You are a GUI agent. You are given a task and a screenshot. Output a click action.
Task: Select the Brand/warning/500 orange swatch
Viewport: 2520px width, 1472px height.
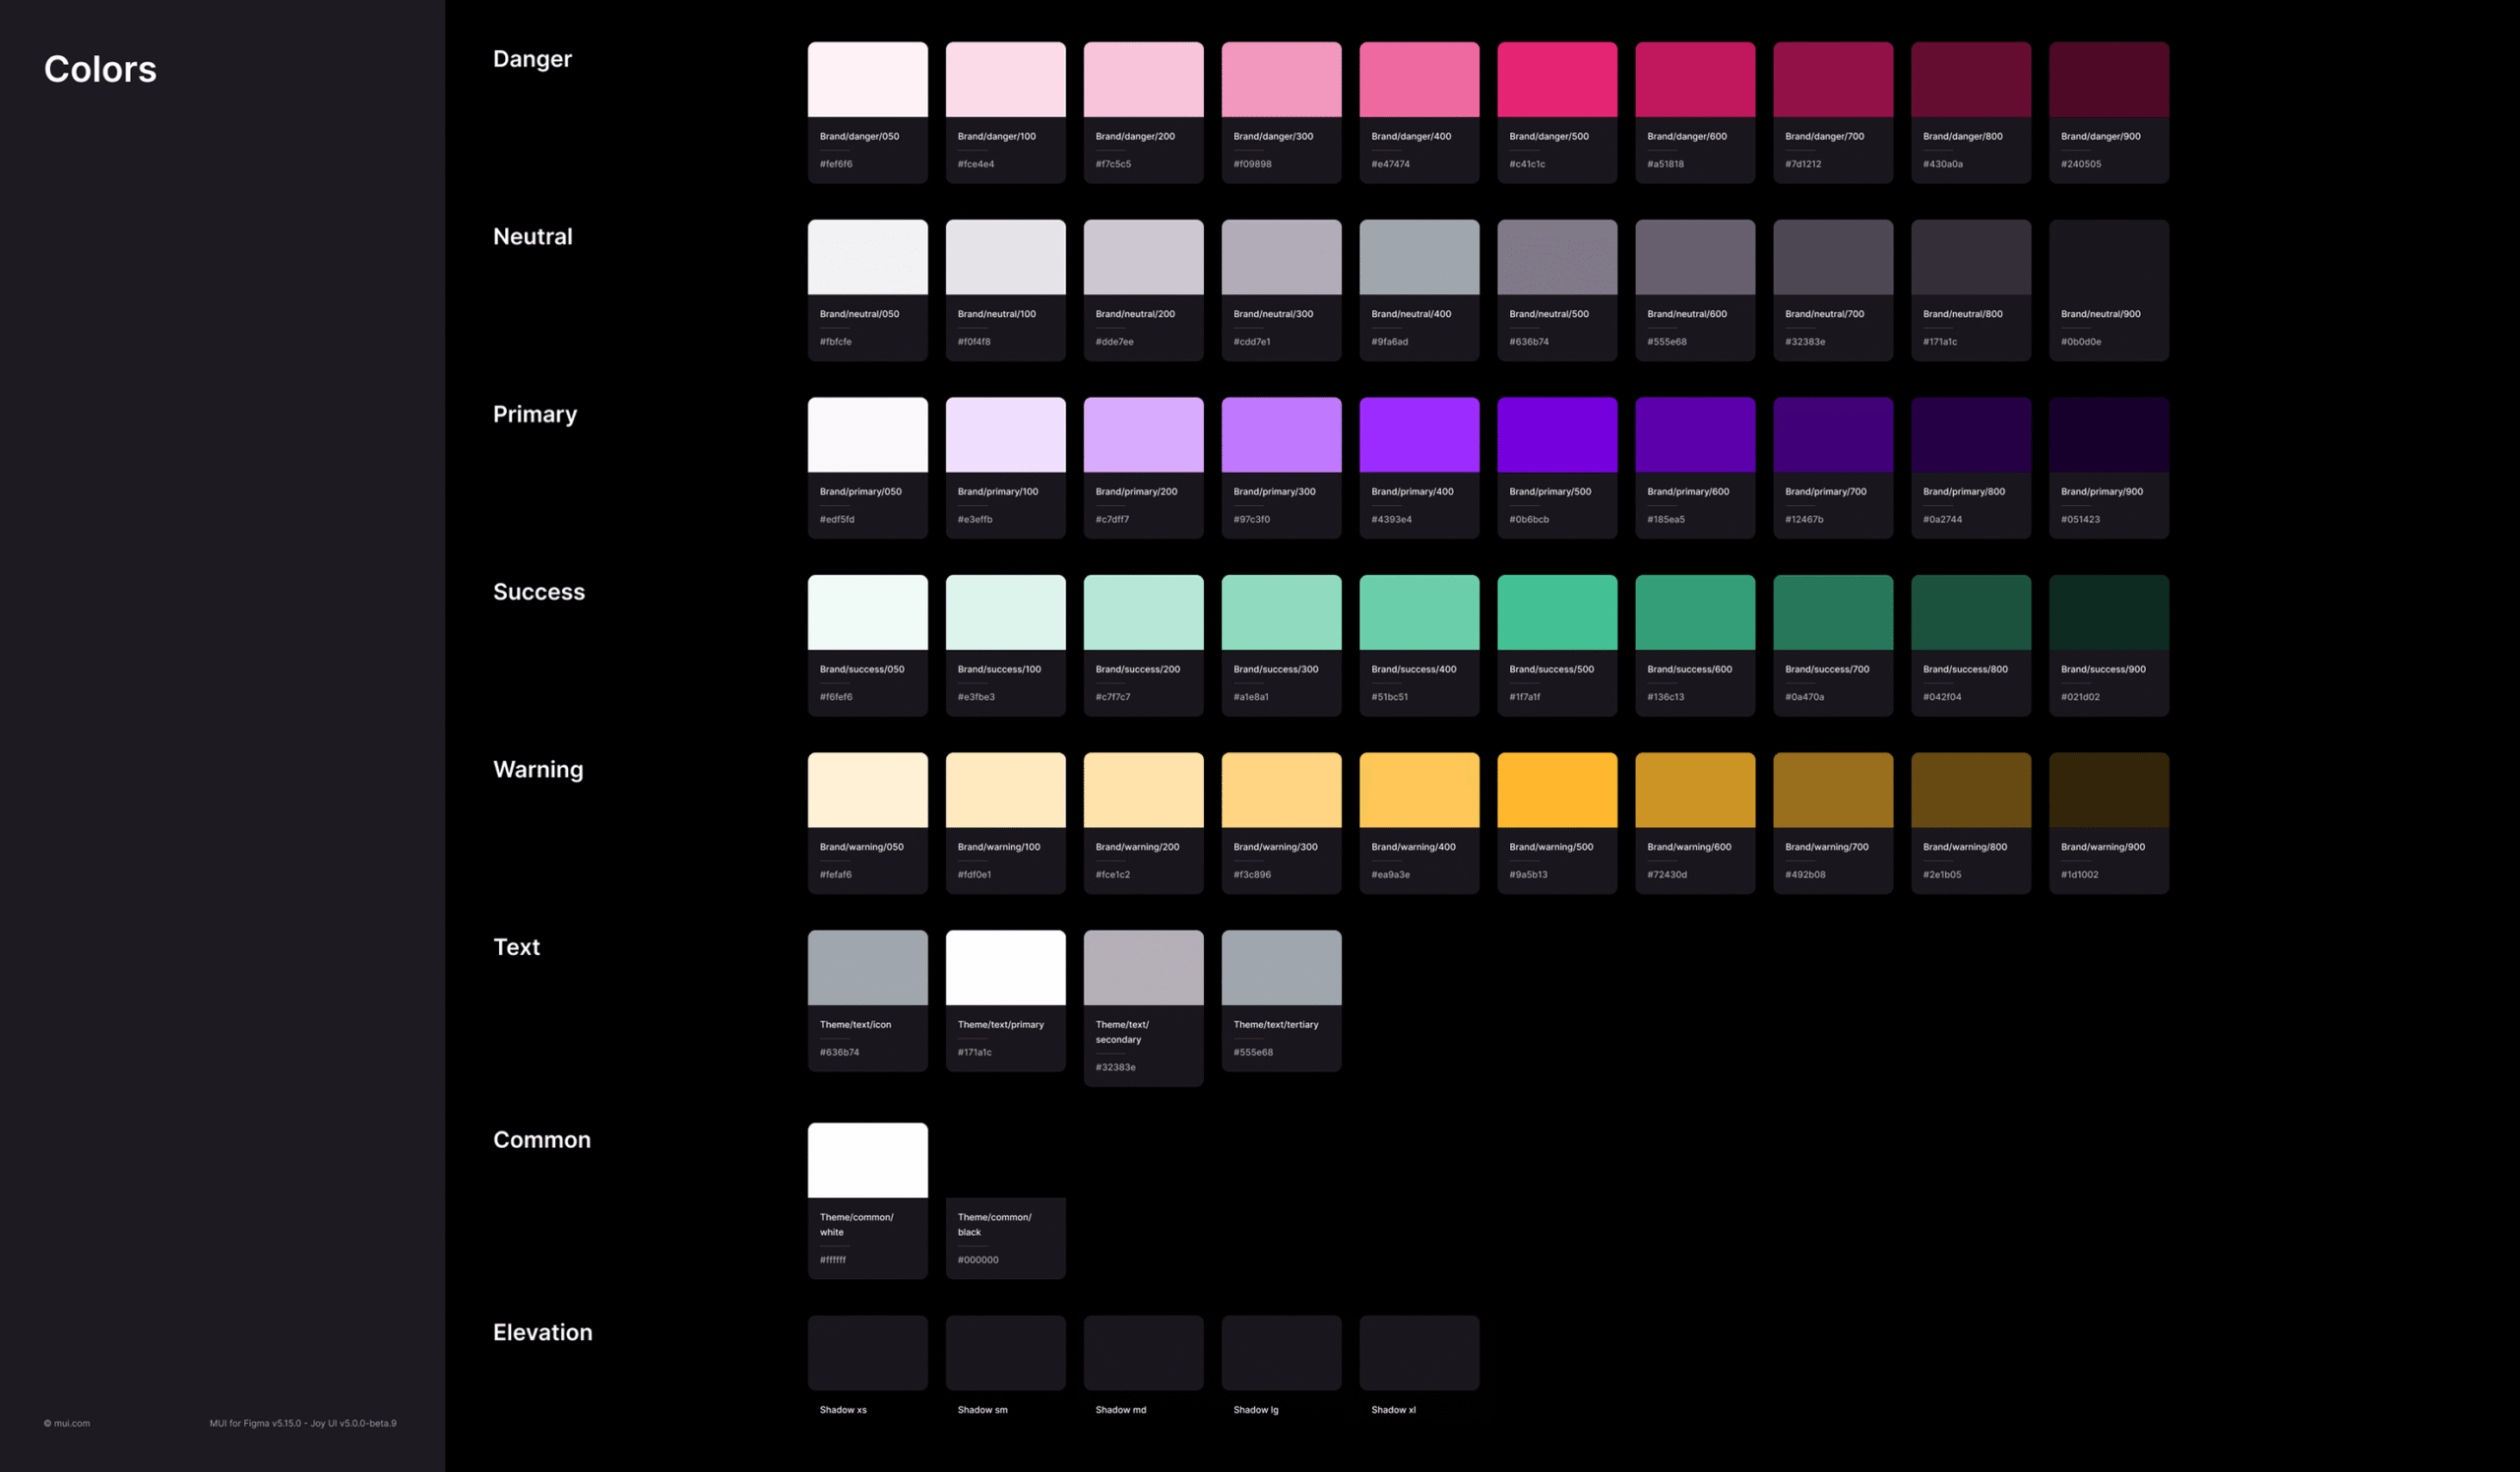point(1556,790)
